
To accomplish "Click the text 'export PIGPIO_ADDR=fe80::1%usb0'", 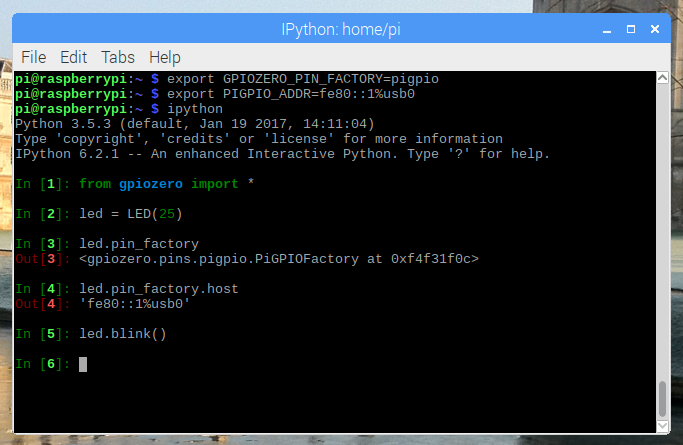I will (x=291, y=94).
